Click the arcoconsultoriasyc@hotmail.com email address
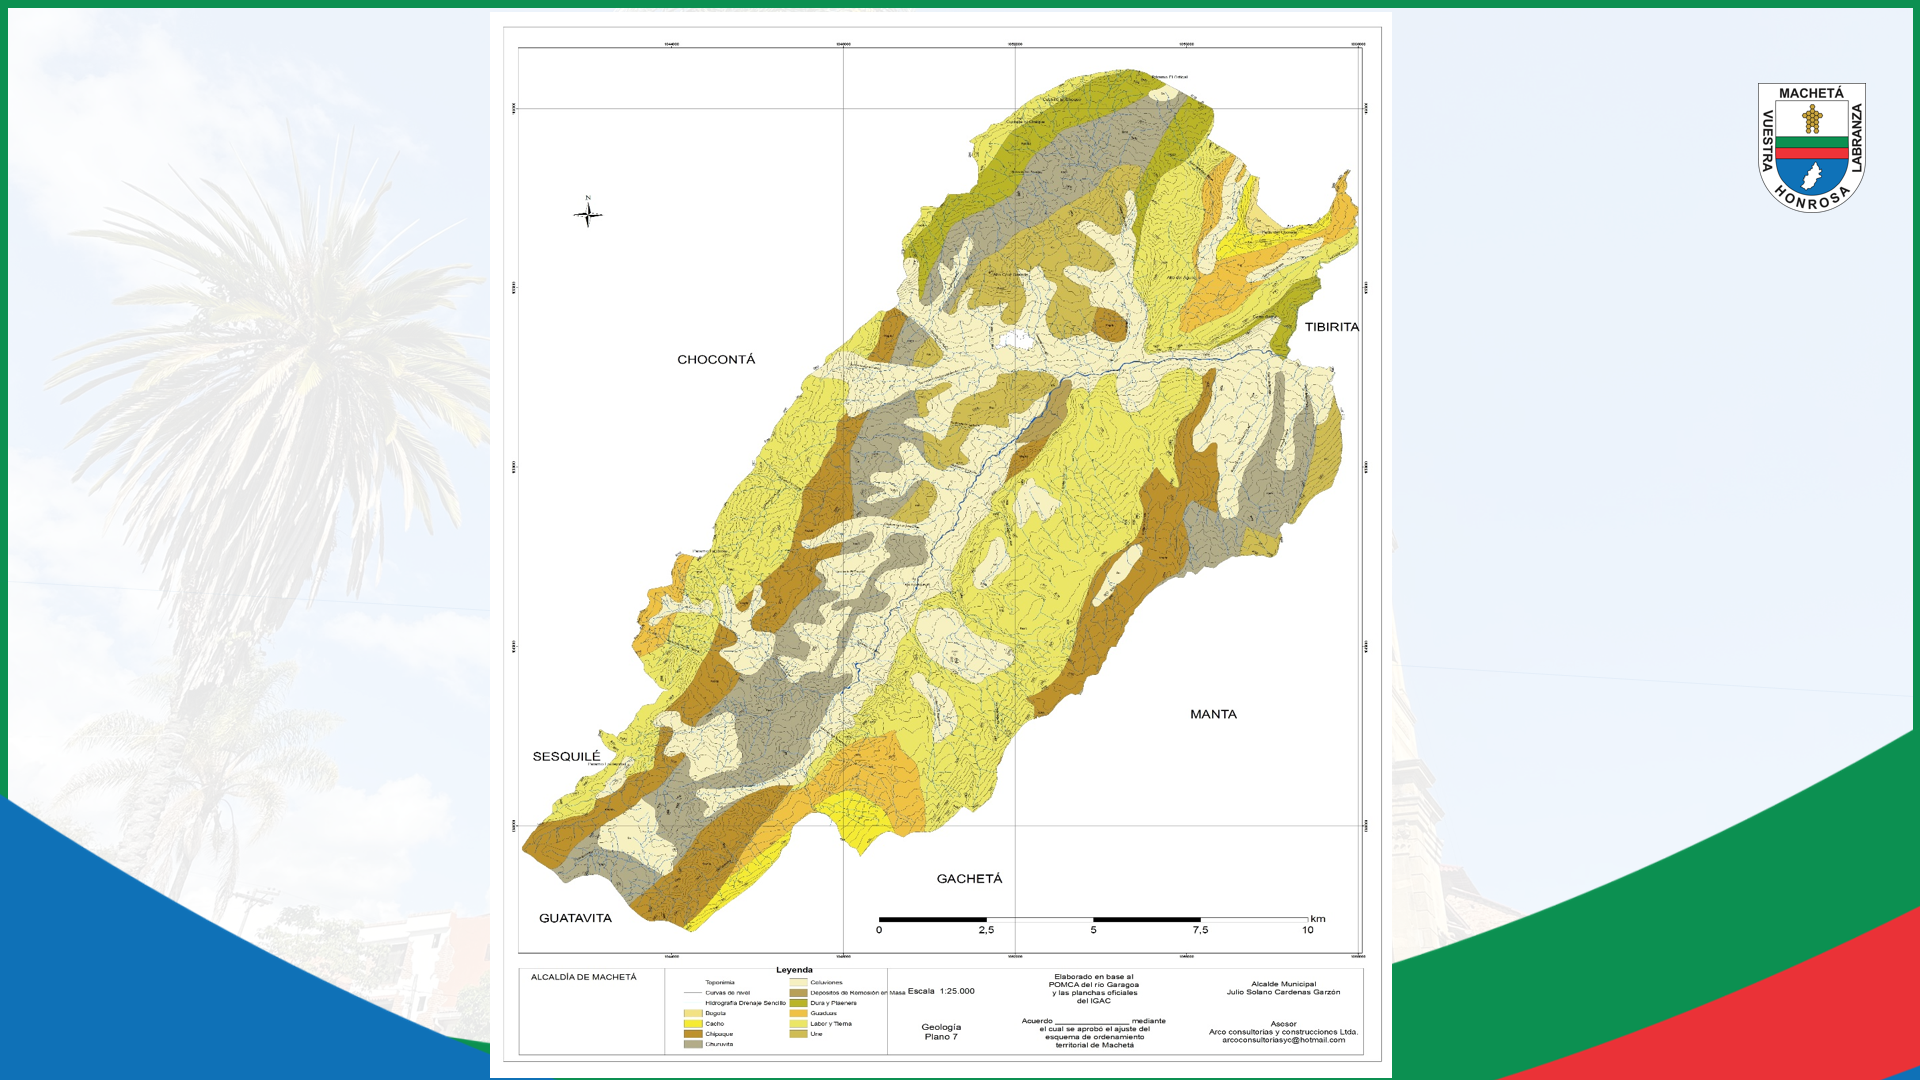This screenshot has height=1080, width=1920. [1283, 1040]
